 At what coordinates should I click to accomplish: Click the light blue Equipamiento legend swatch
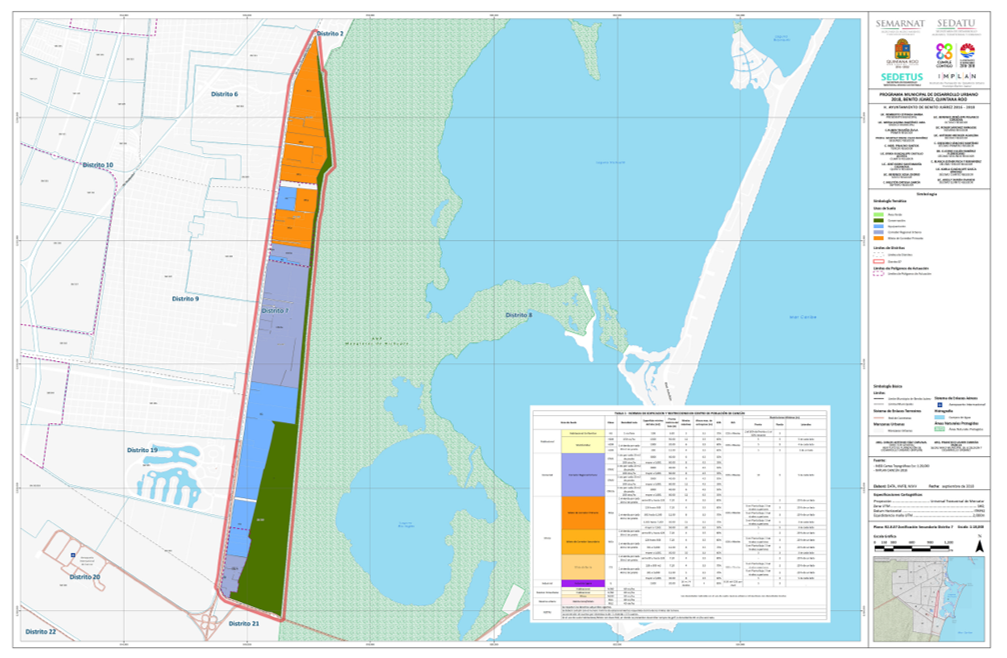pyautogui.click(x=880, y=226)
